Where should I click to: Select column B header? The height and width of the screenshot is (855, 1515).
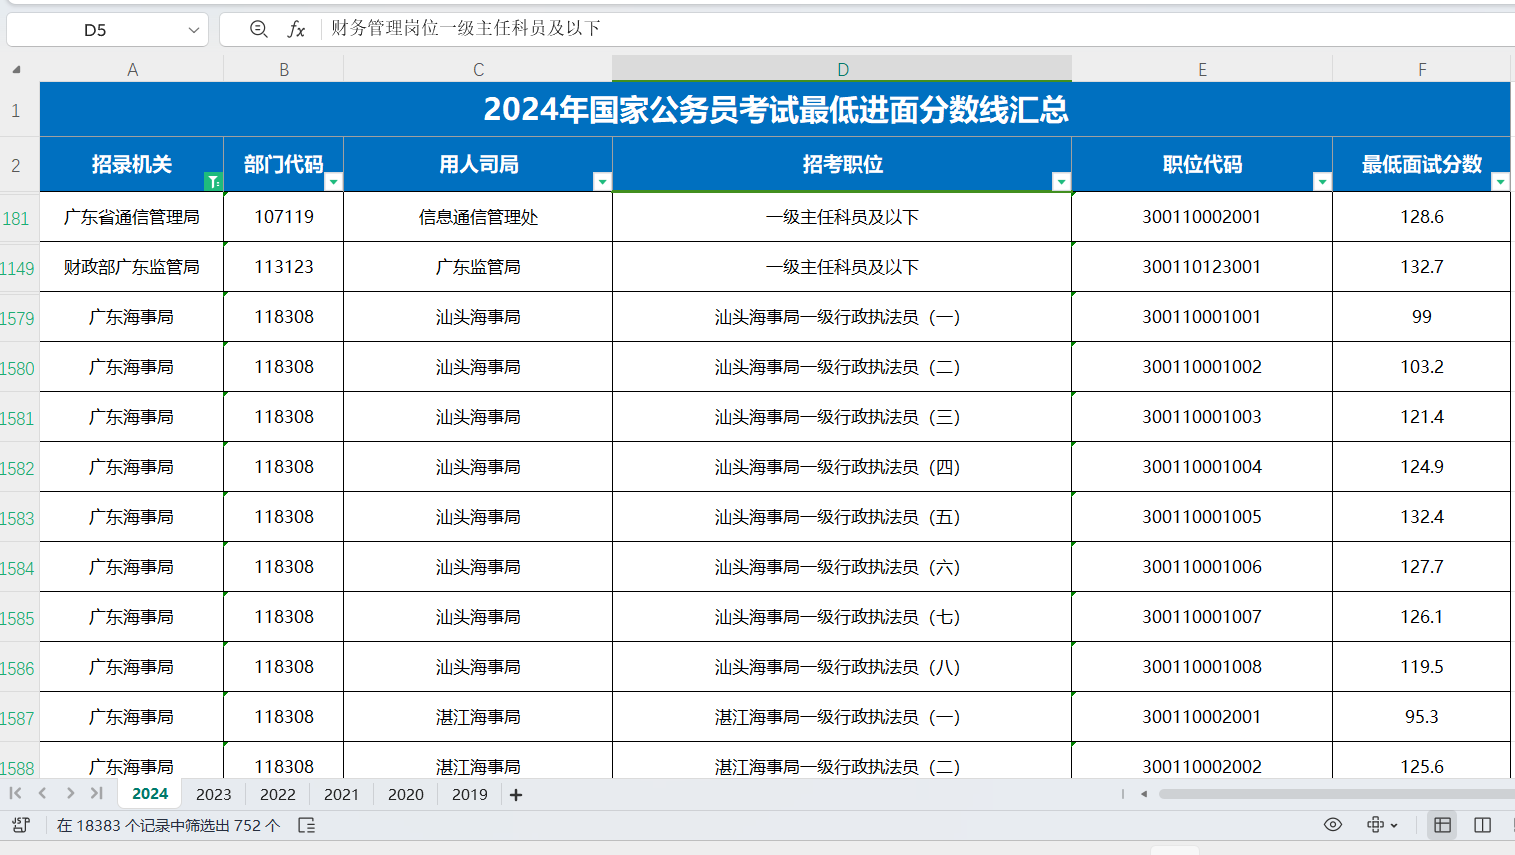coord(284,69)
